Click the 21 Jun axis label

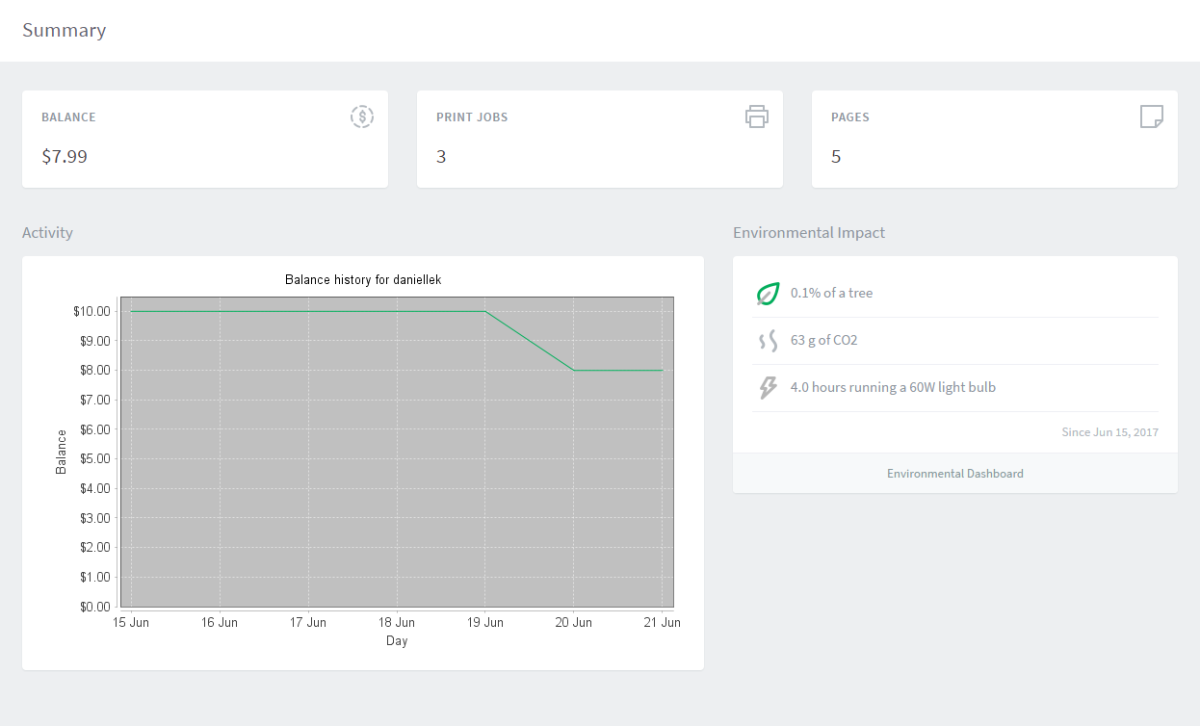tap(663, 621)
